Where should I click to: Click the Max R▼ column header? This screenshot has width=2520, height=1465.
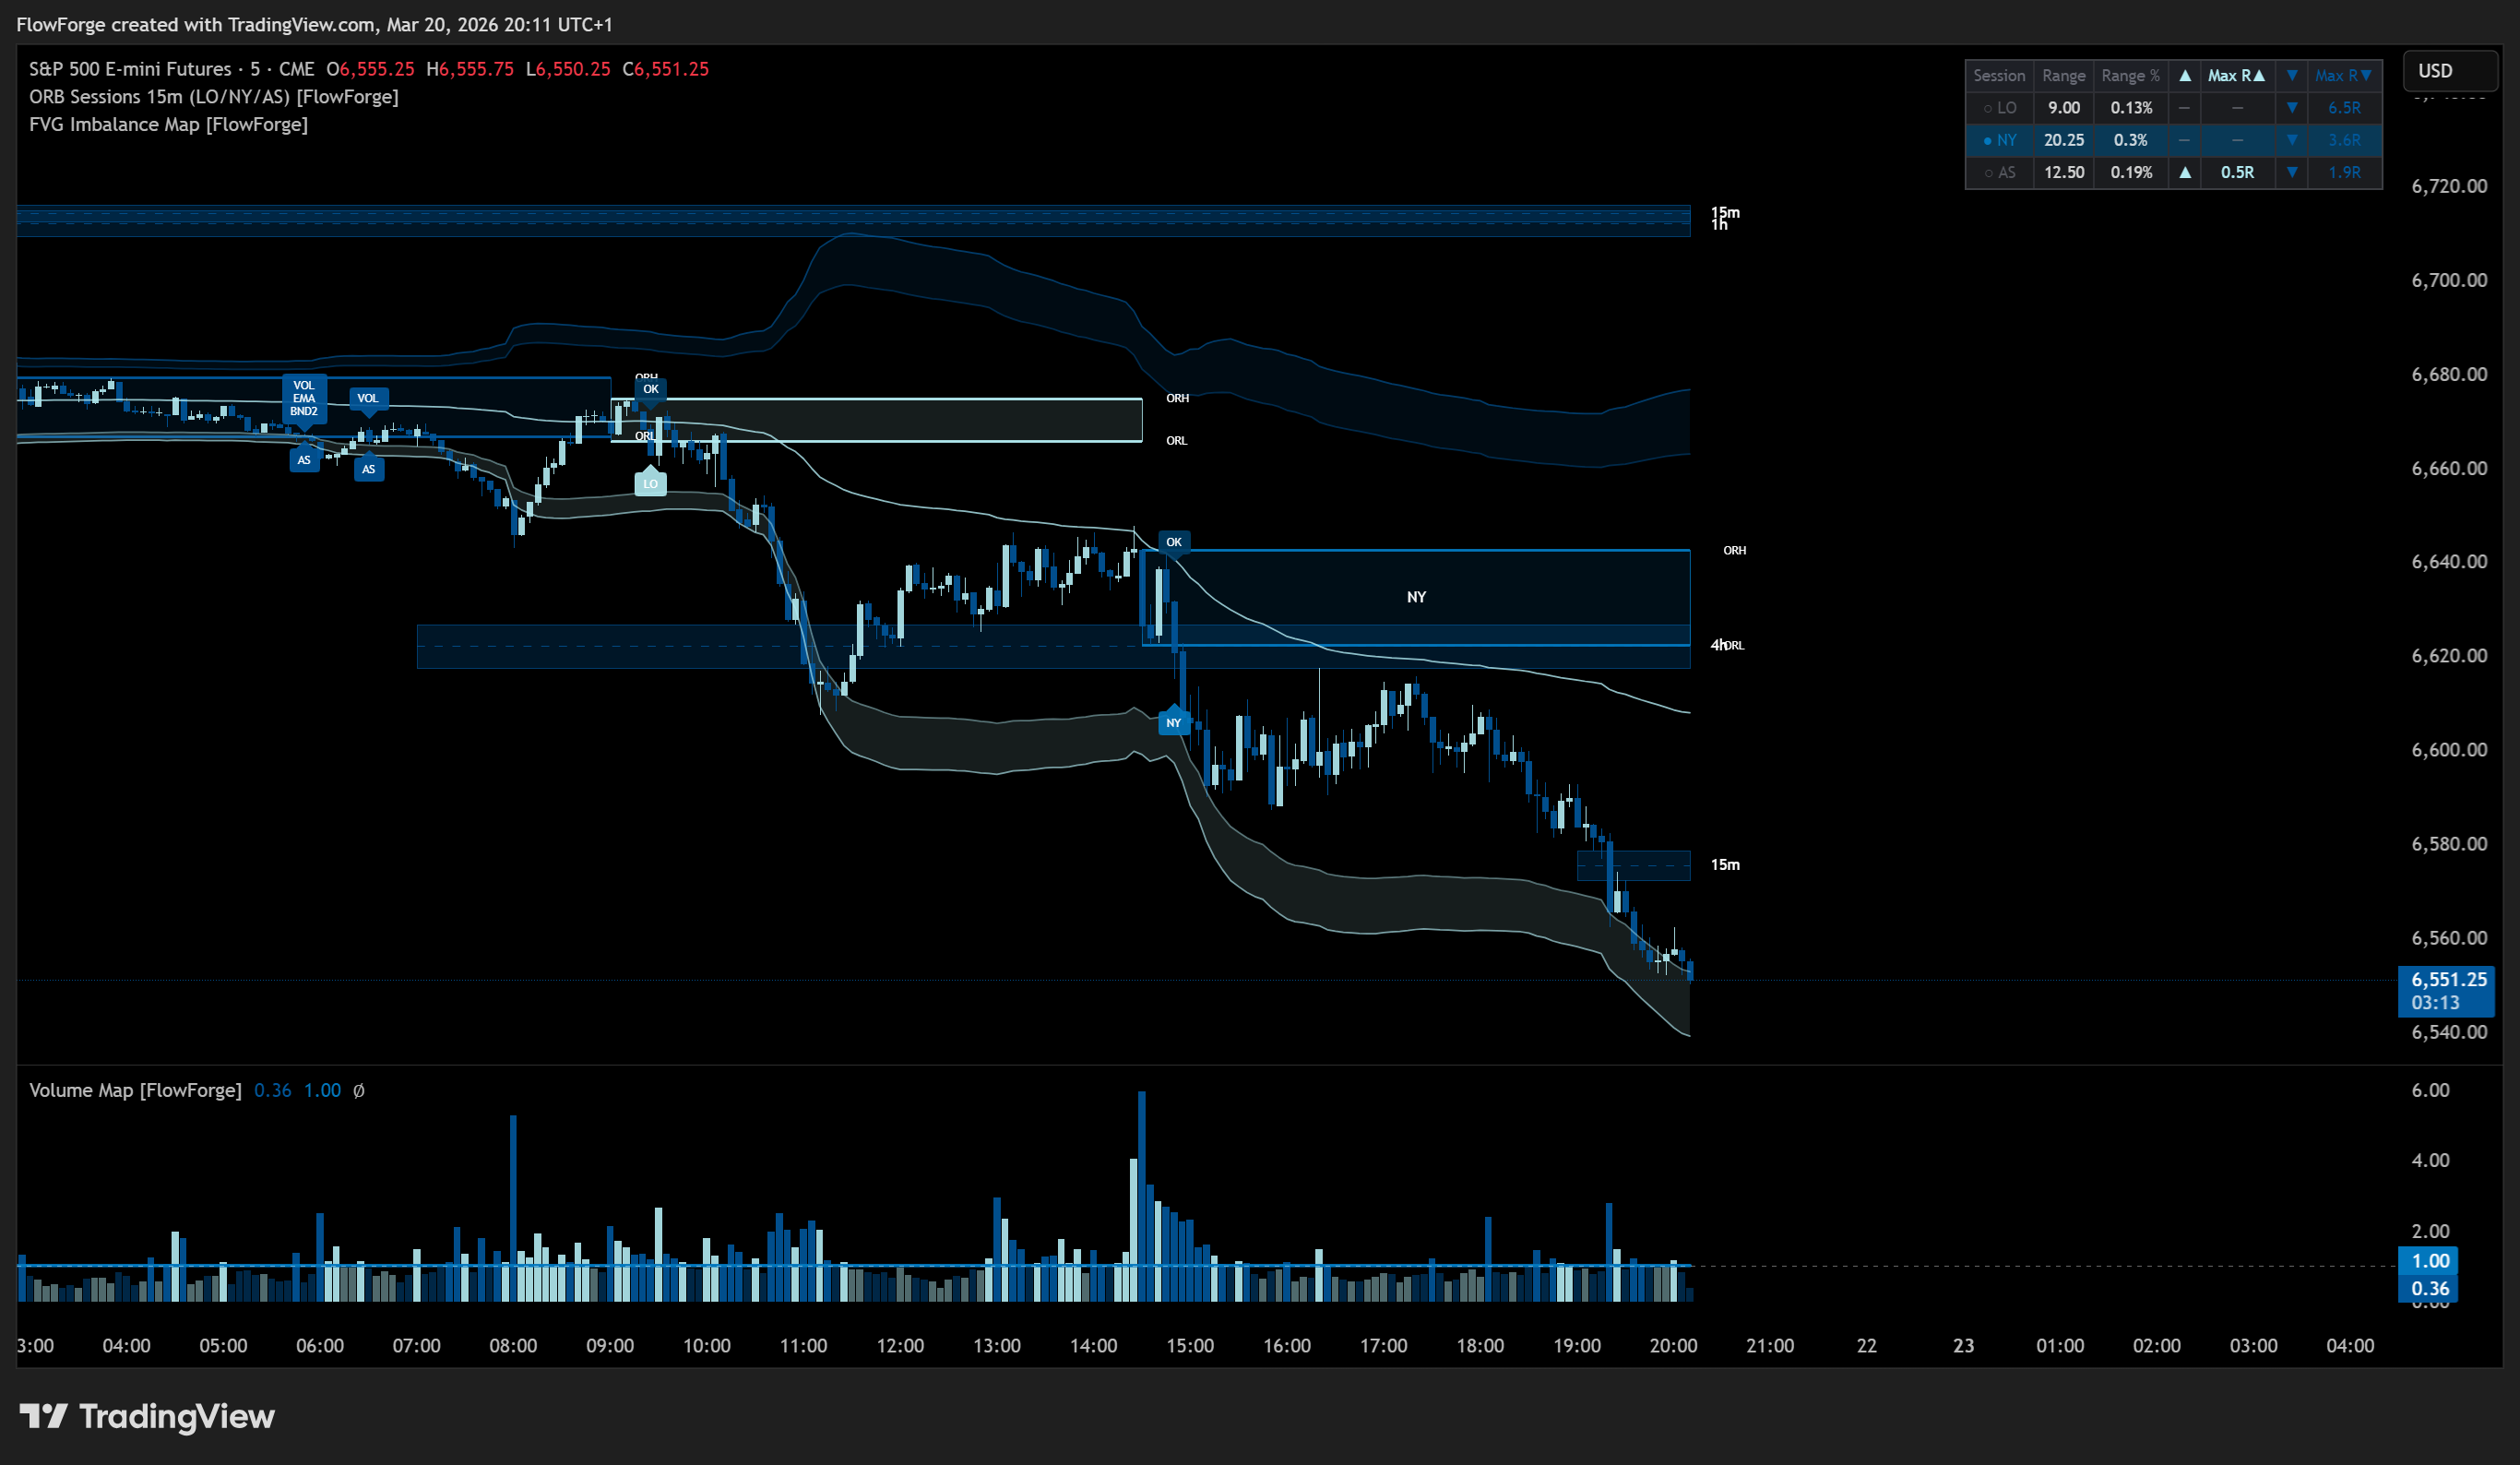[2344, 76]
